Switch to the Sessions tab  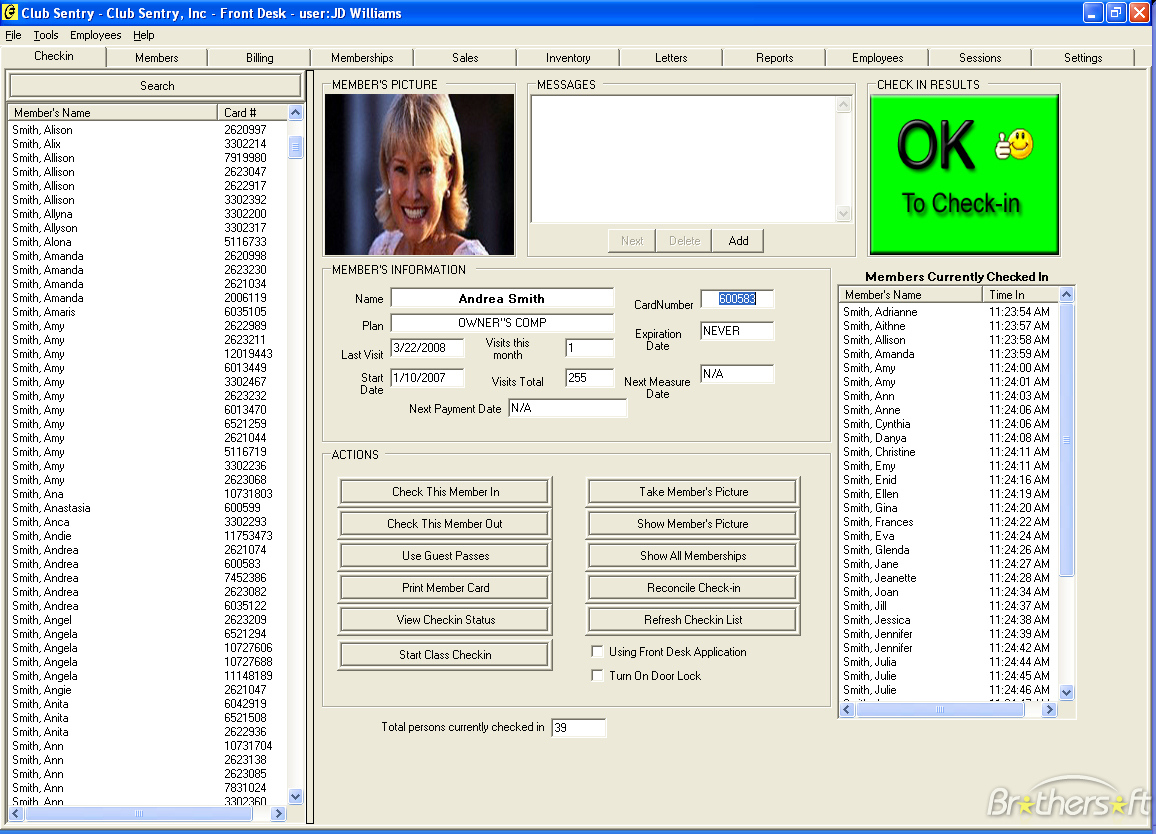click(x=980, y=58)
